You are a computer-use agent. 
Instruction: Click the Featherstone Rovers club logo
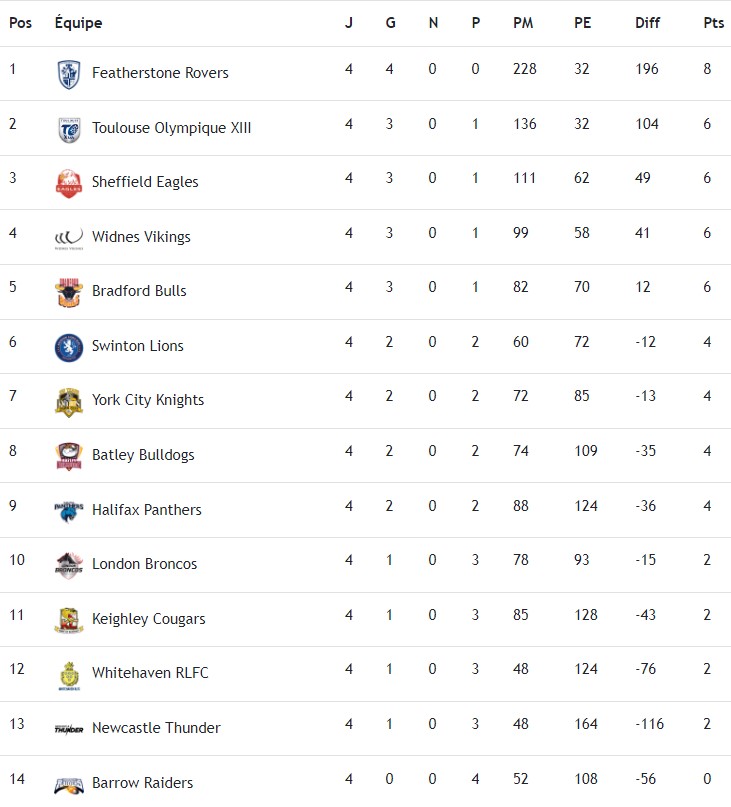[69, 74]
